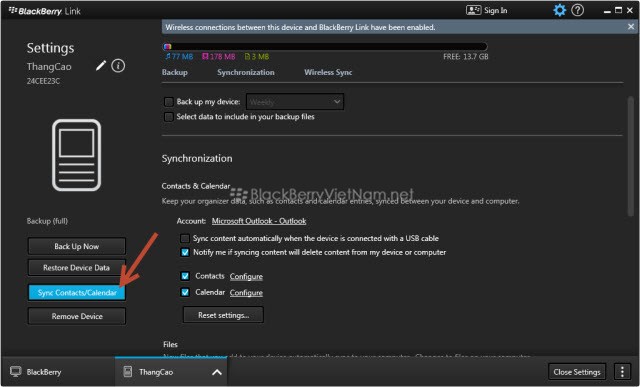Click the Synchronization section heading

coord(197,158)
